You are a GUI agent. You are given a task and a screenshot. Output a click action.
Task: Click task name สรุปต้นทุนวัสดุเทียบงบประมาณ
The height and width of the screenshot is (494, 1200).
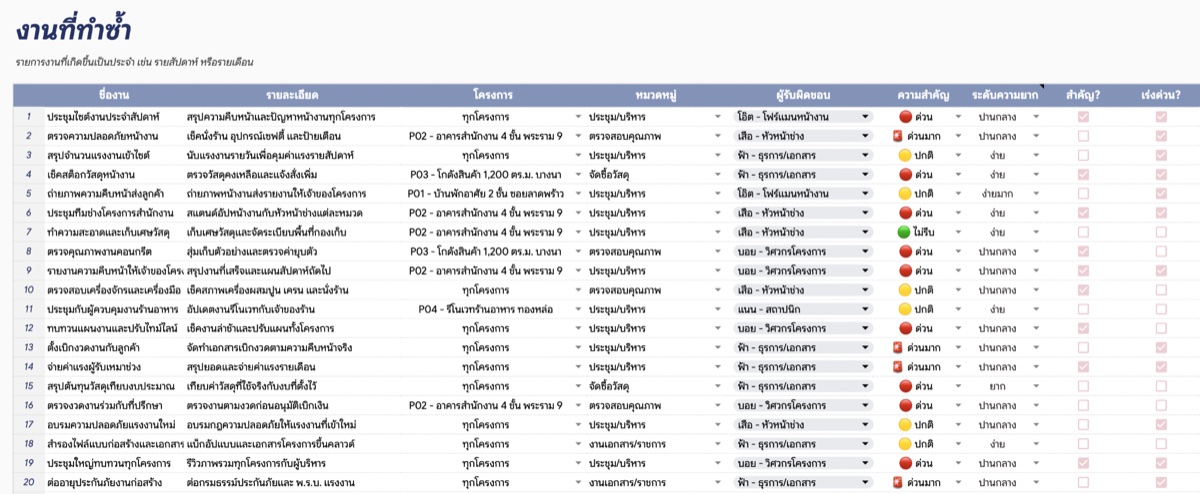[x=109, y=386]
